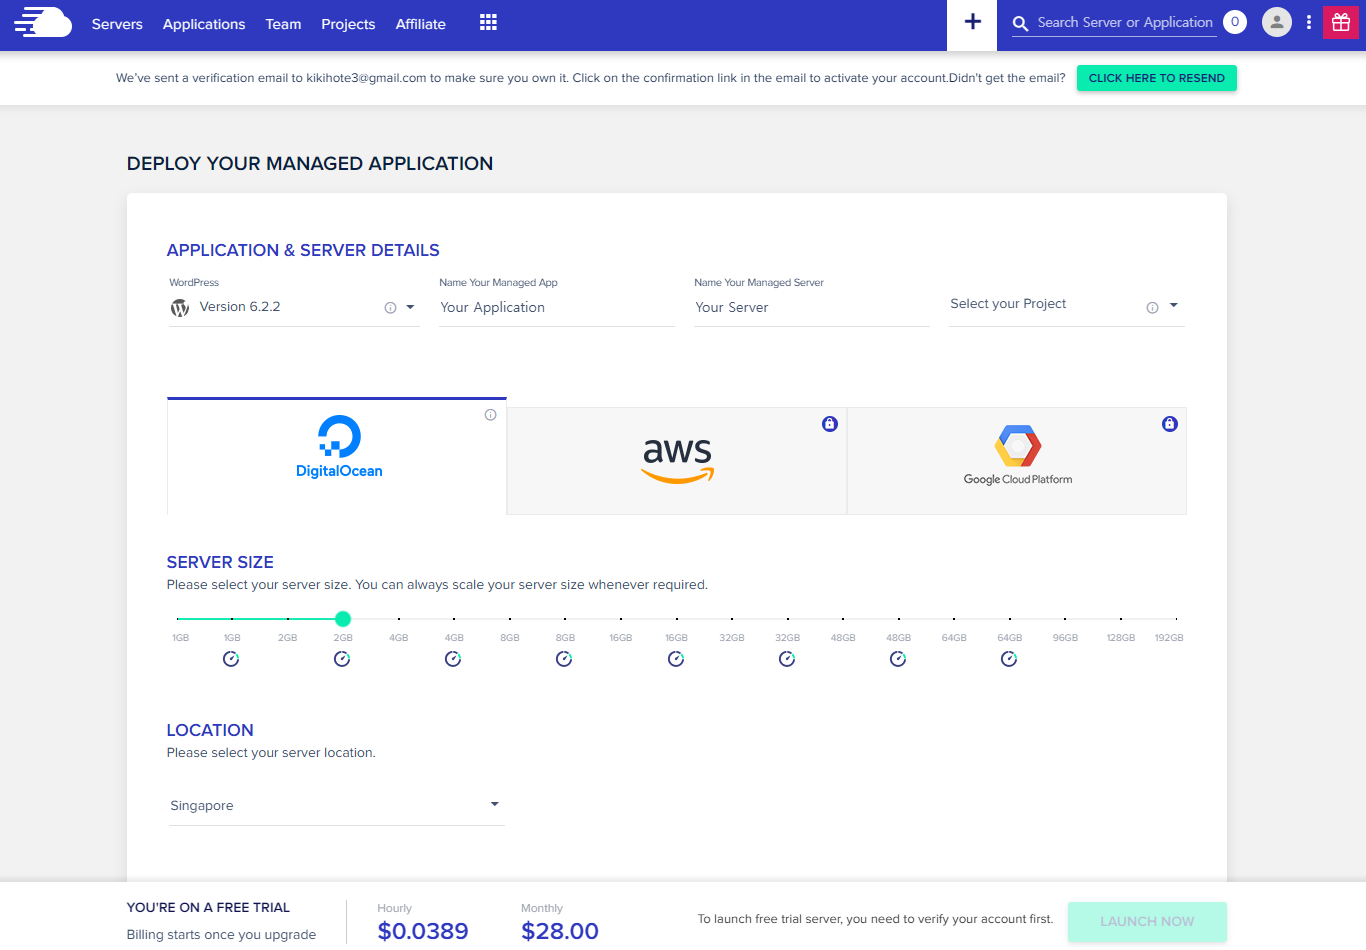Image resolution: width=1366 pixels, height=950 pixels.
Task: Open the Singapore location dropdown
Action: pyautogui.click(x=336, y=805)
